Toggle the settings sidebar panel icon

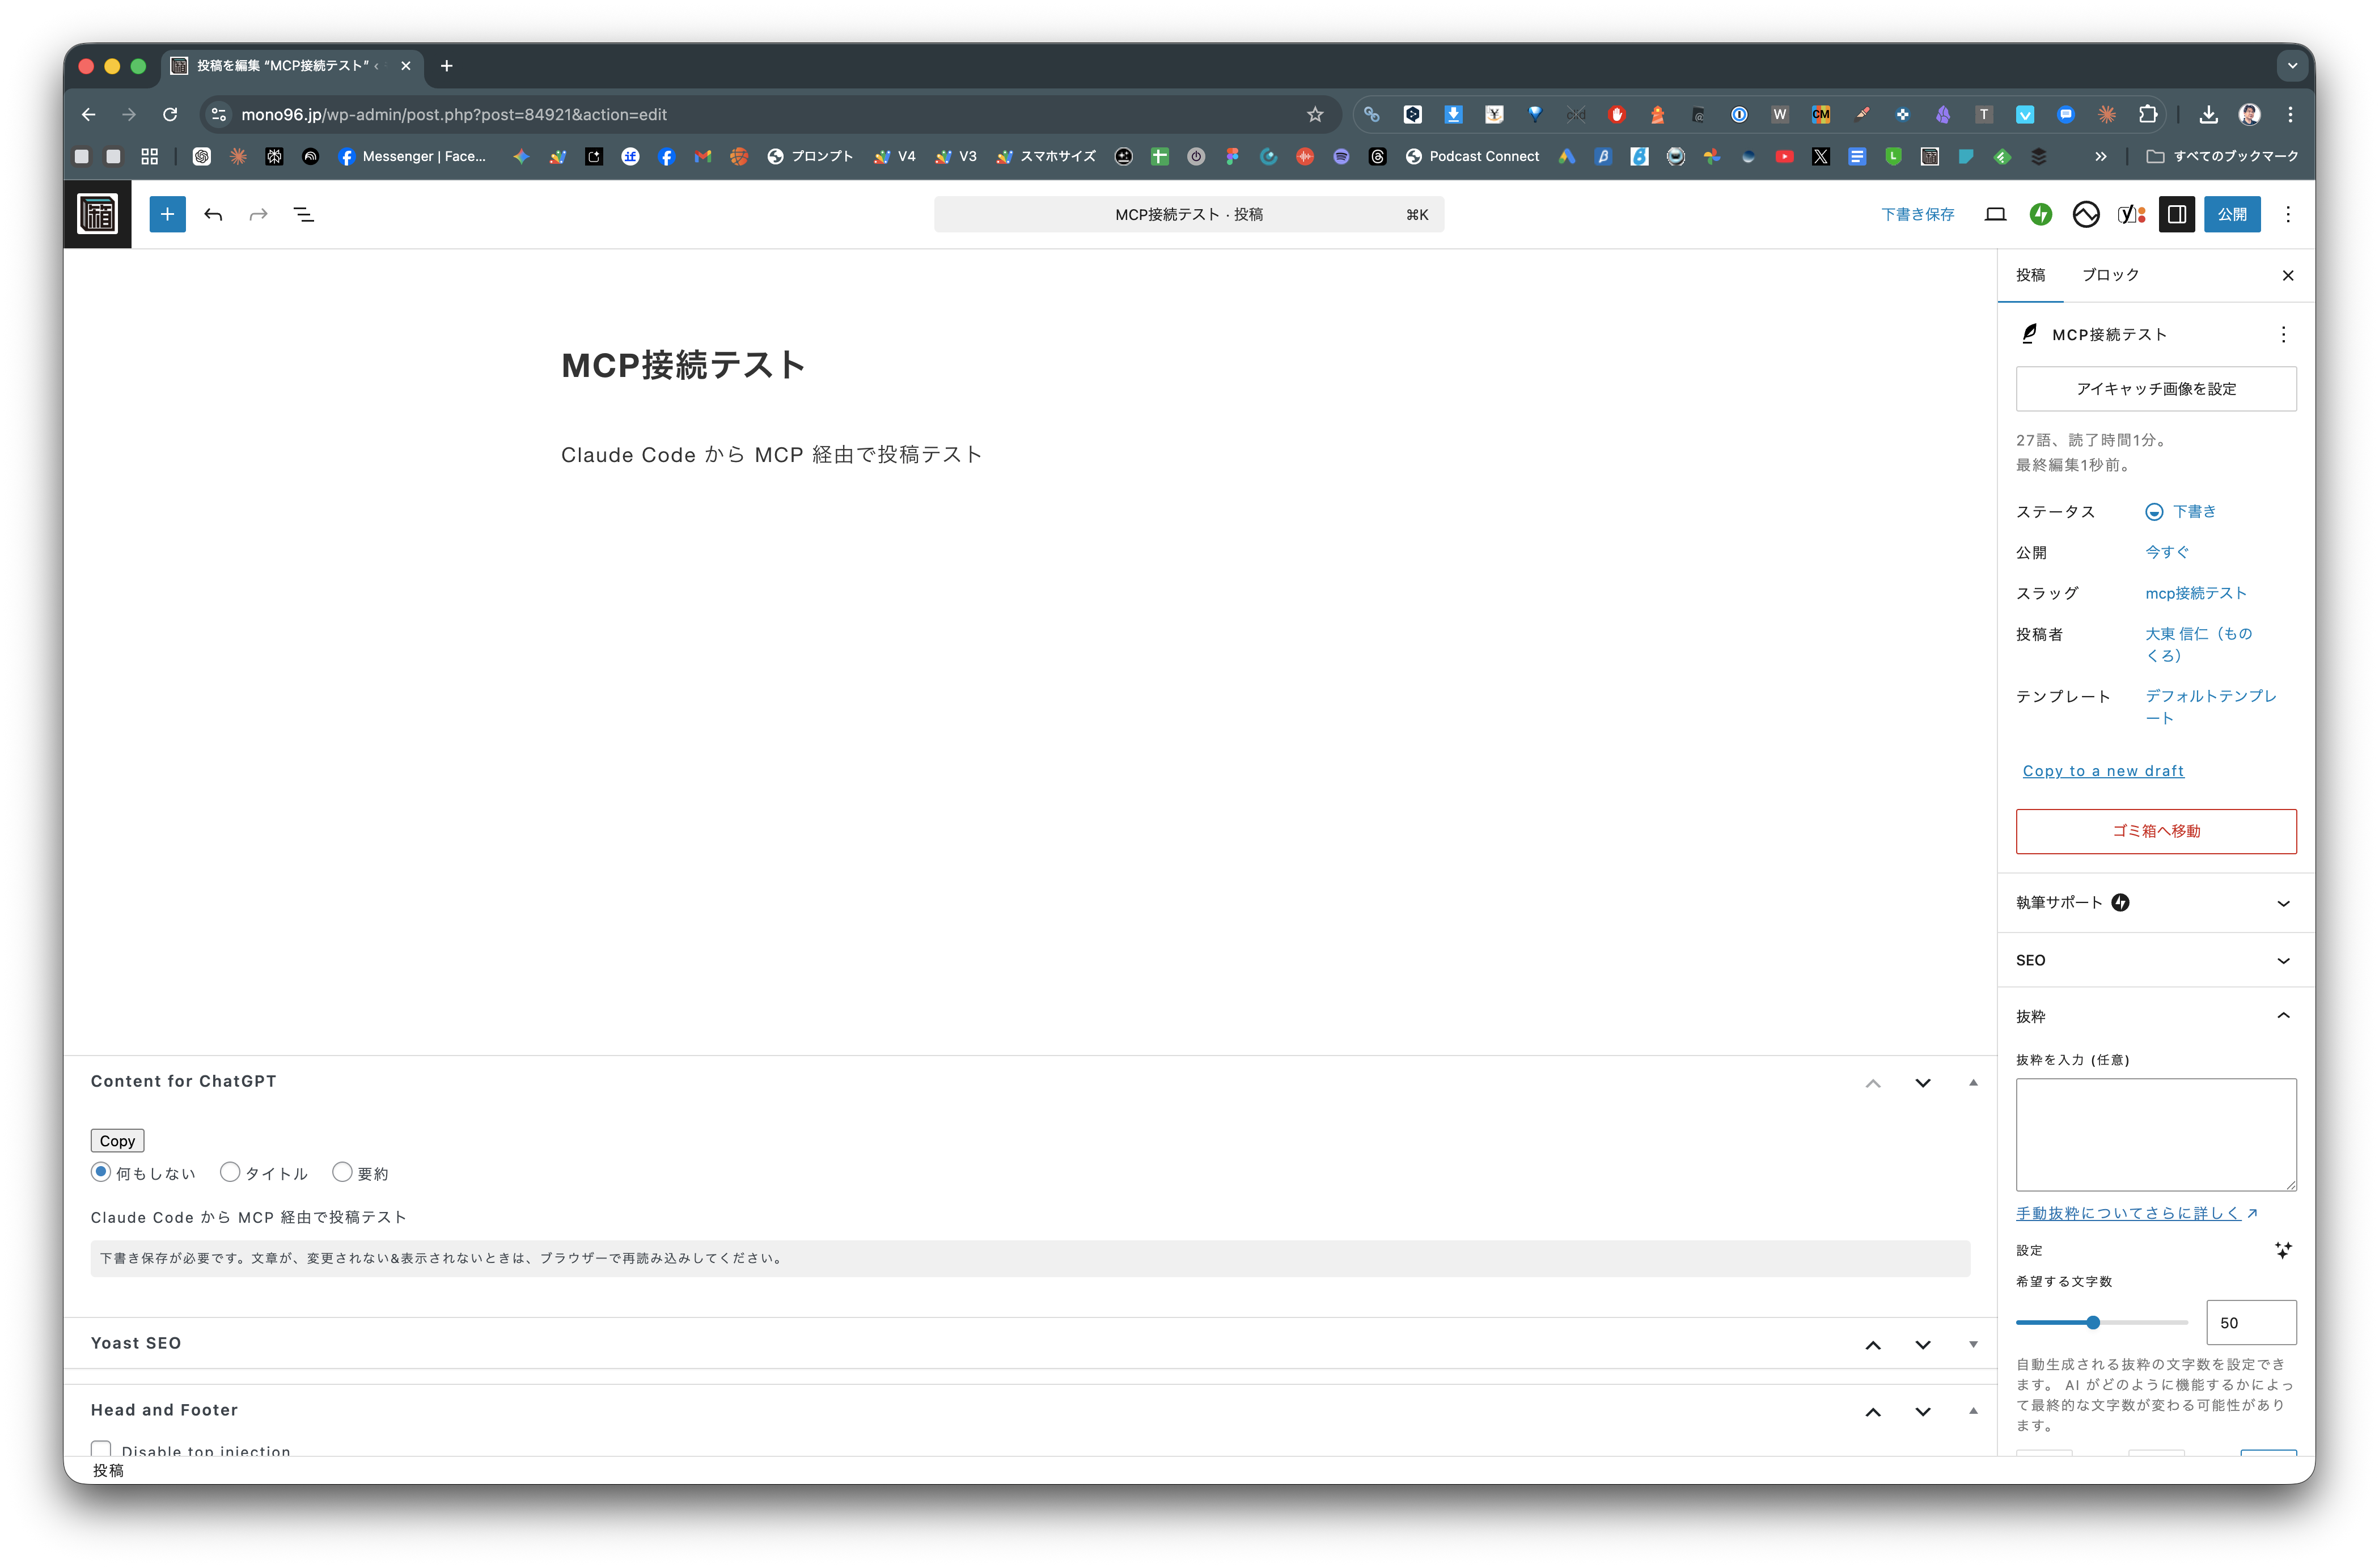point(2176,214)
